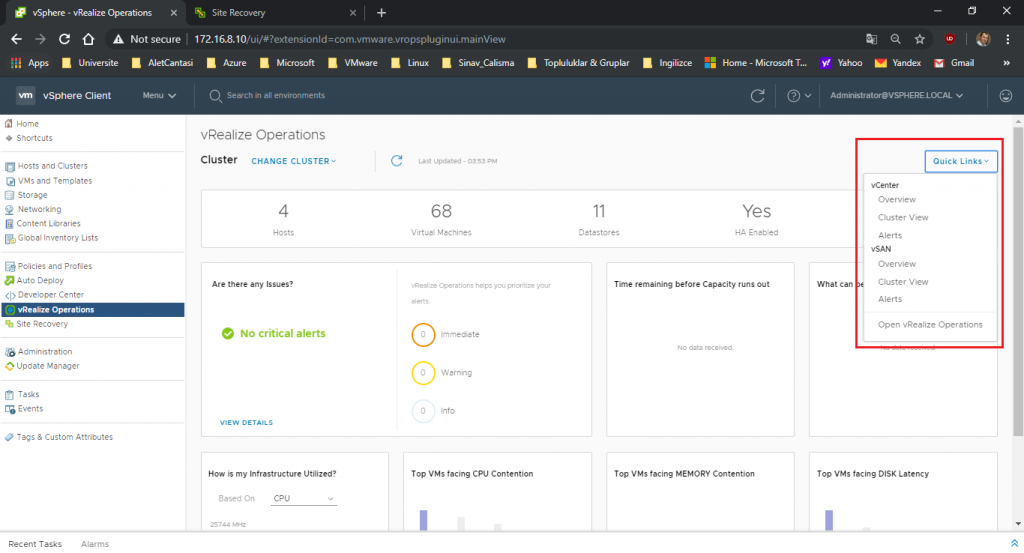Click the bookmark star in address bar
Viewport: 1024px width, 553px height.
pyautogui.click(x=919, y=39)
